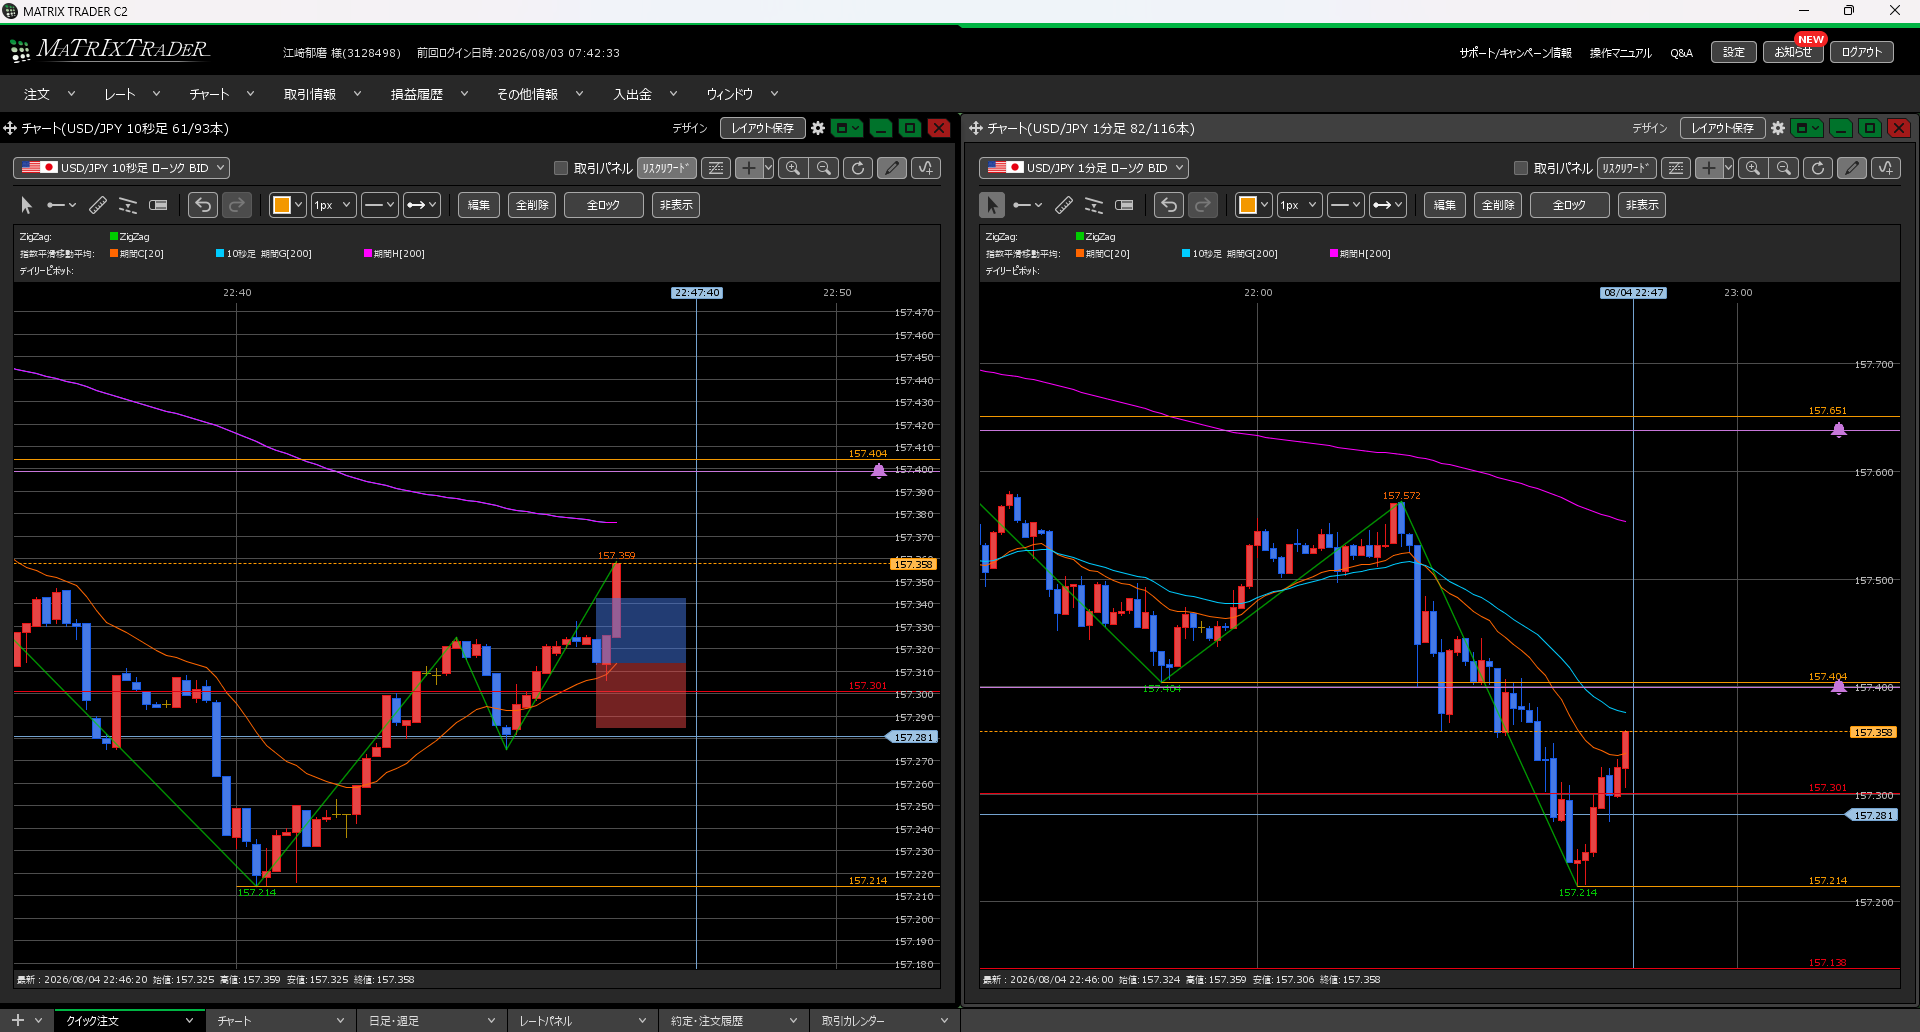The height and width of the screenshot is (1032, 1920).
Task: Select the label text tool in 10秒足 chart
Action: coord(158,205)
